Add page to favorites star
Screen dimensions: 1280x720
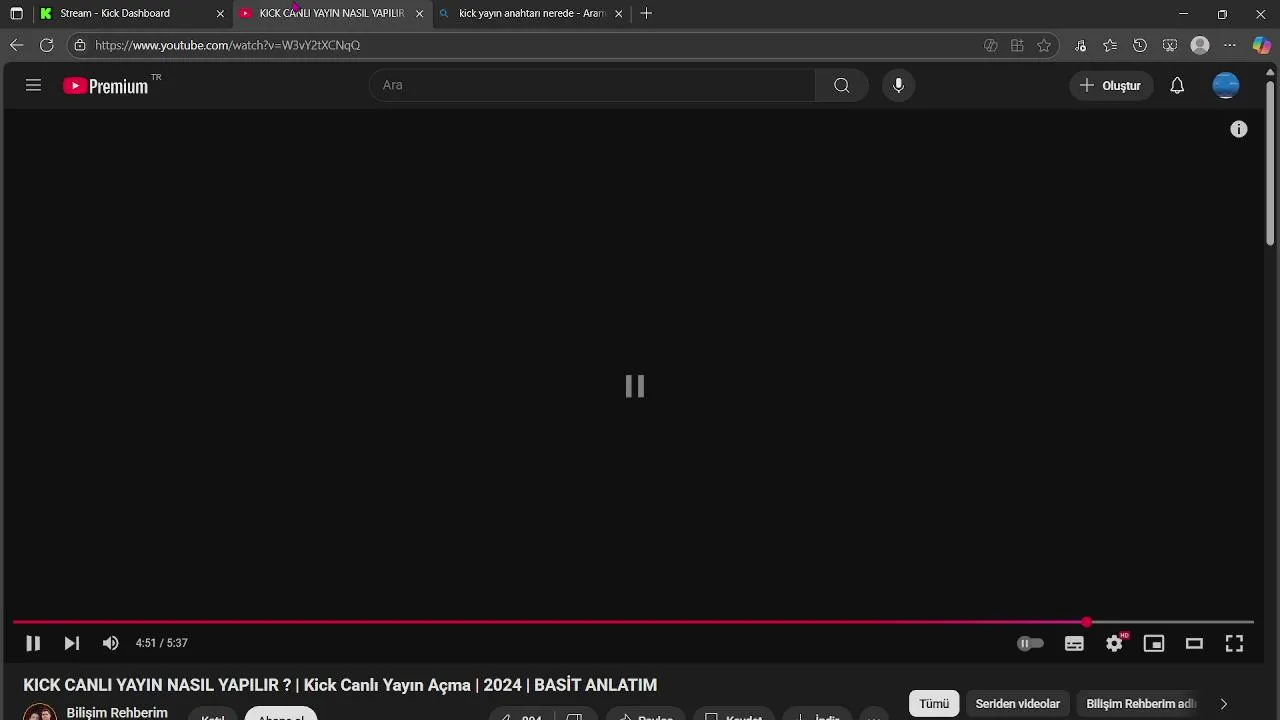click(x=1044, y=45)
